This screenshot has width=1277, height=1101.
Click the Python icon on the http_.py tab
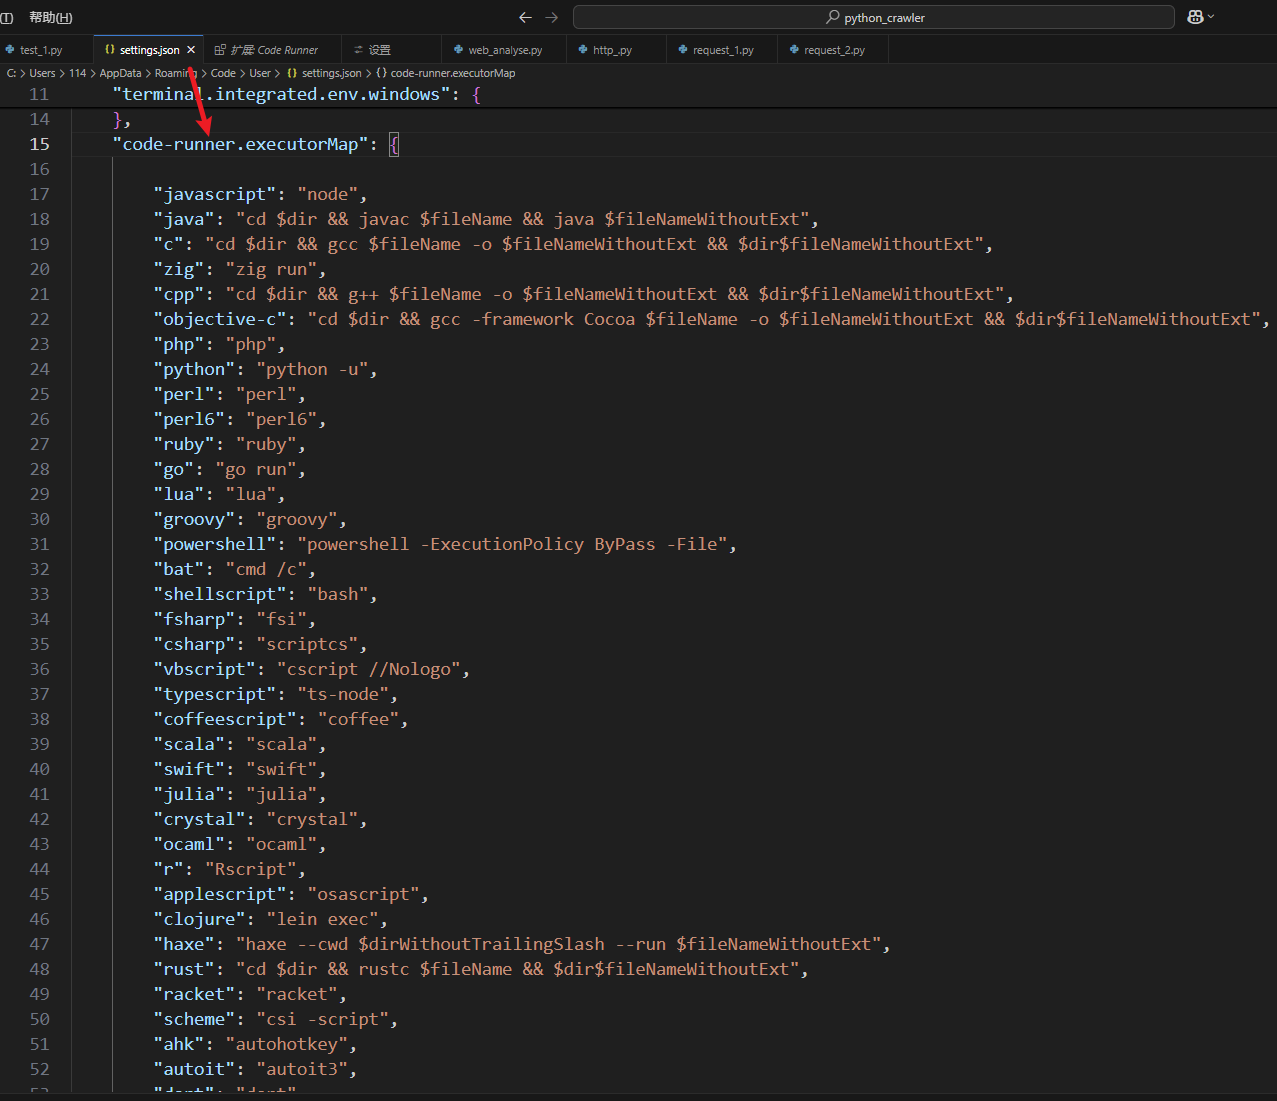[x=581, y=48]
